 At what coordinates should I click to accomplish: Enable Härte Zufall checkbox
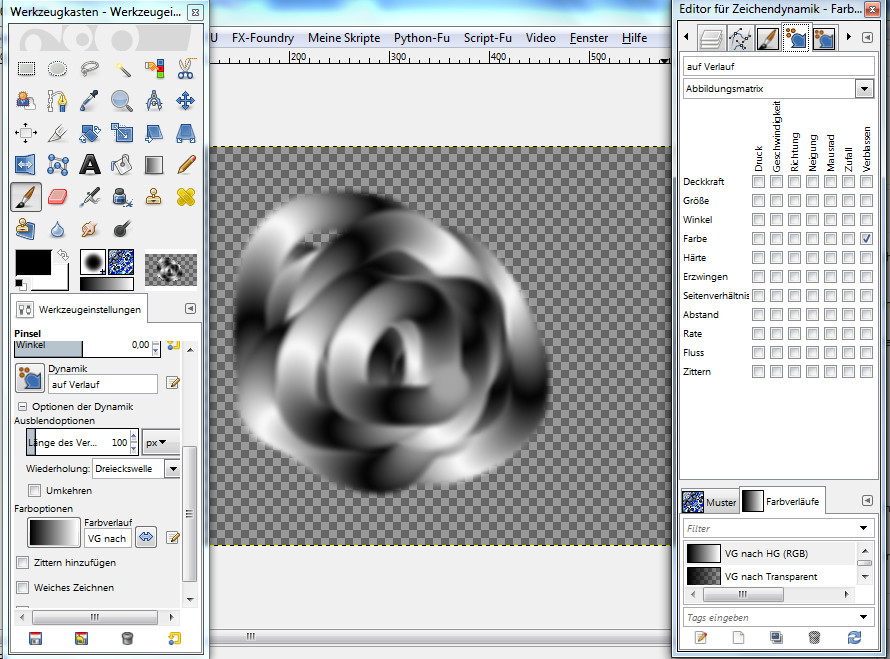coord(848,258)
